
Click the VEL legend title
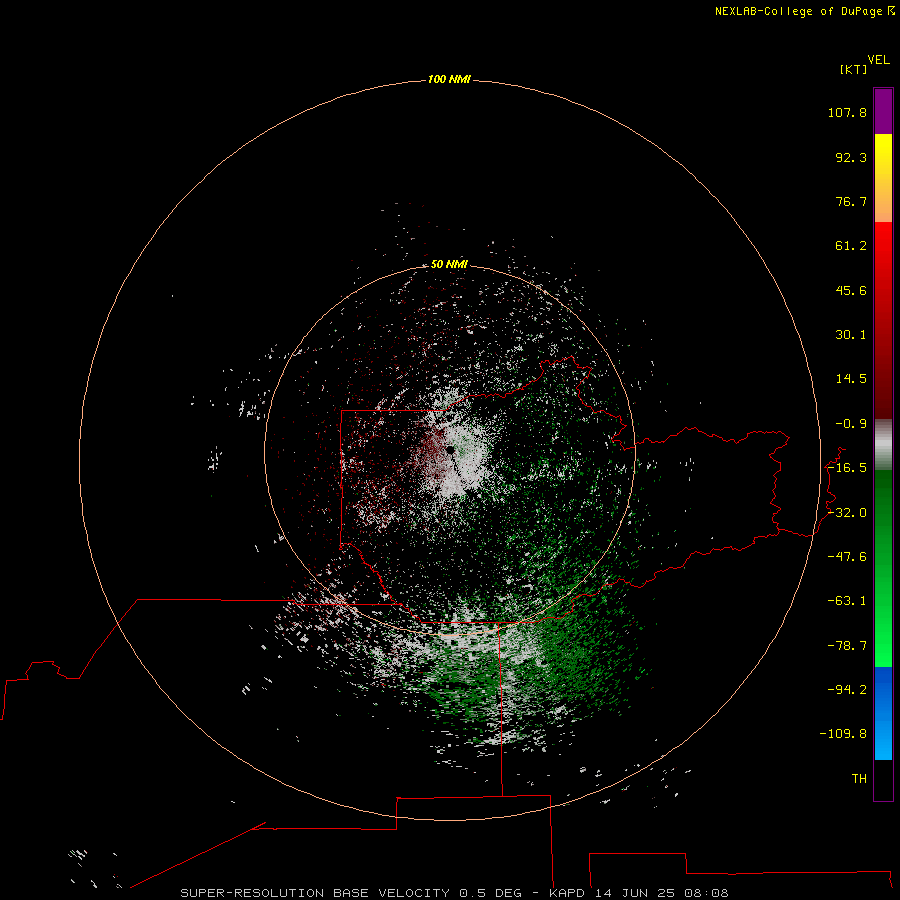pos(878,60)
